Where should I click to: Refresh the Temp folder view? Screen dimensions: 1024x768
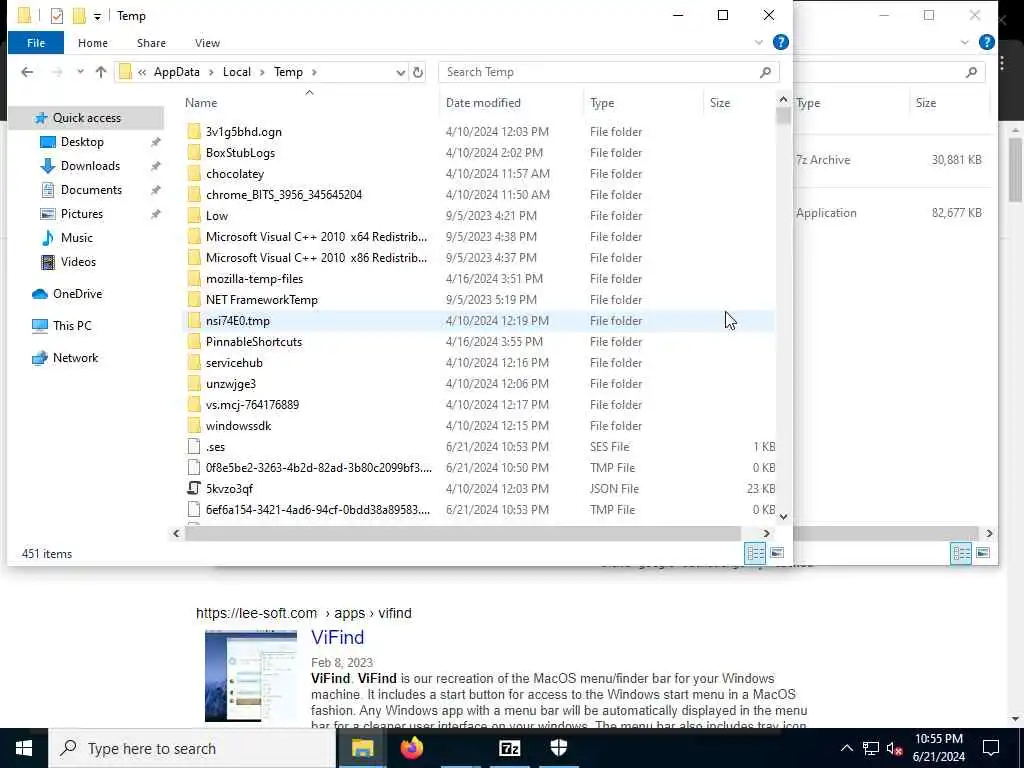pos(418,72)
